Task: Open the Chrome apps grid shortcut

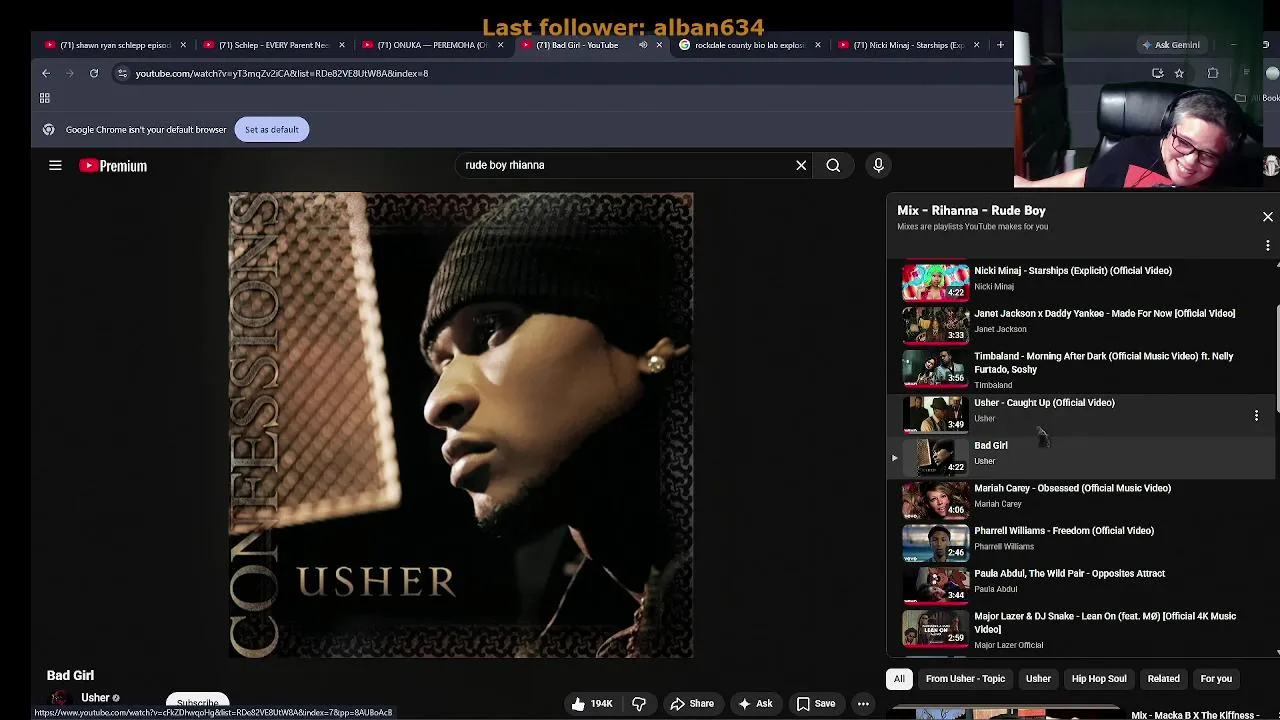Action: click(x=45, y=98)
